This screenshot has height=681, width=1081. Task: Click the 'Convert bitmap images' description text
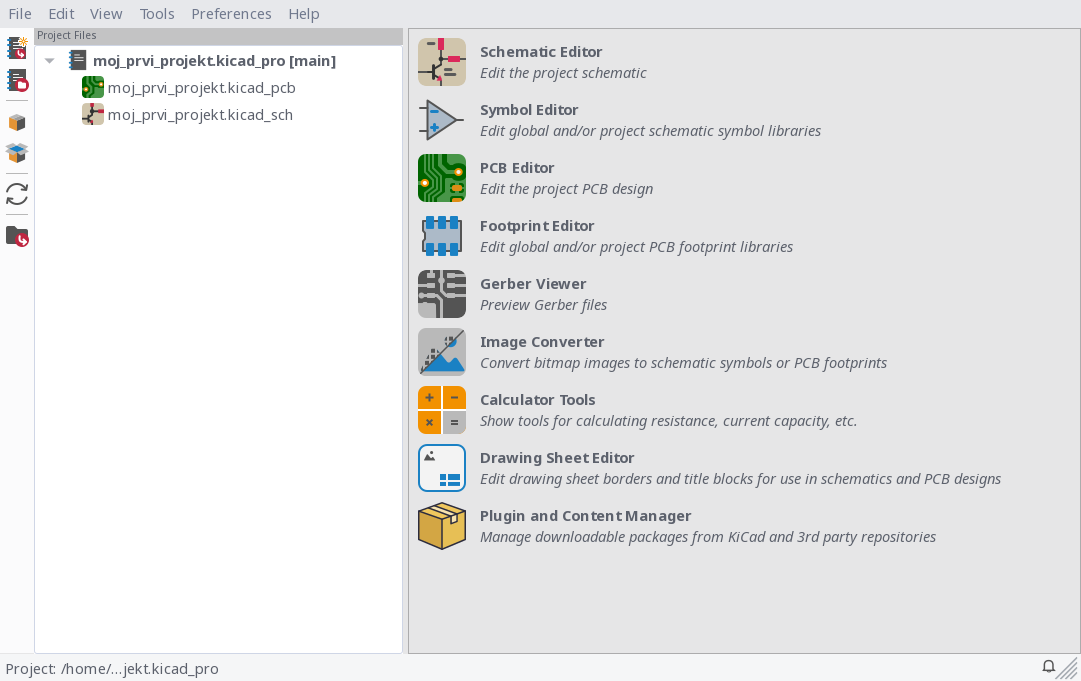(x=683, y=363)
